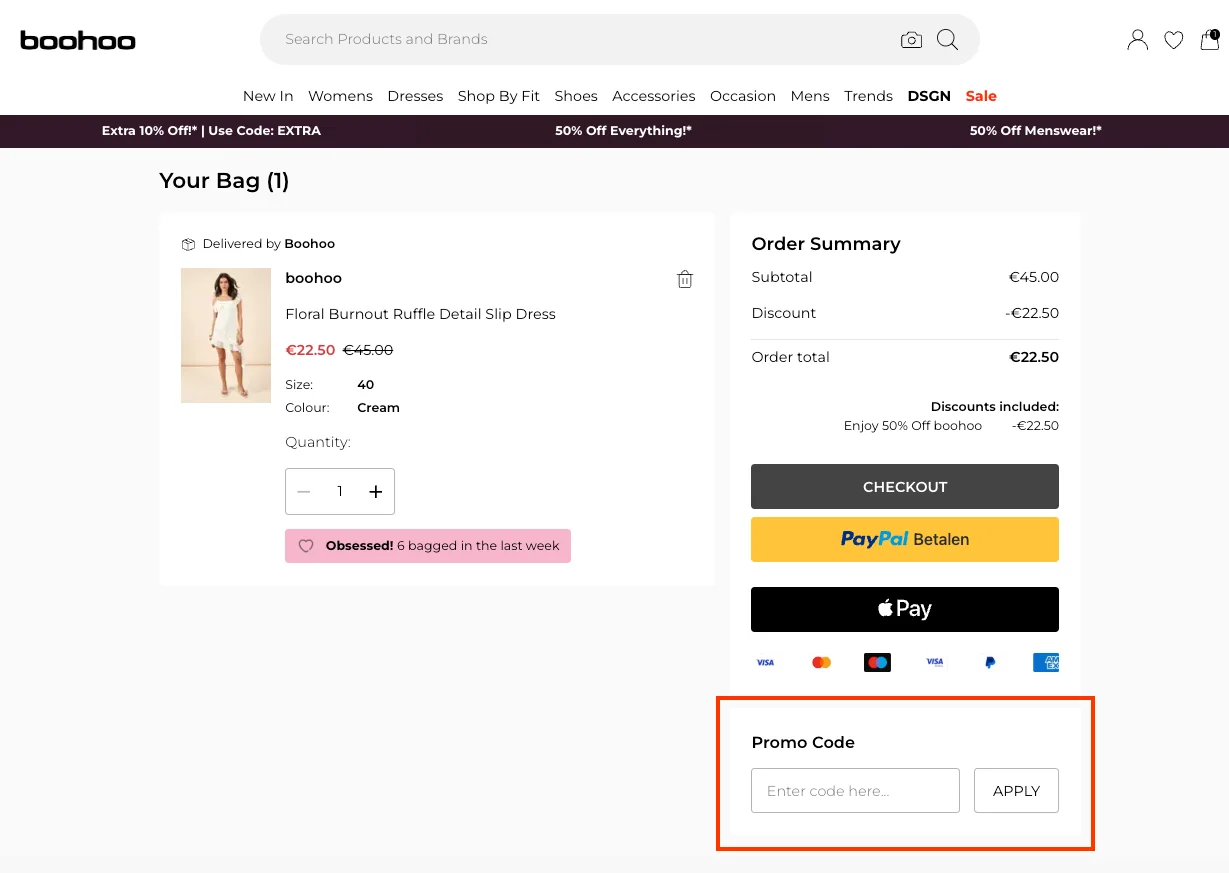This screenshot has height=873, width=1229.
Task: Click the magnifying glass search icon
Action: [946, 39]
